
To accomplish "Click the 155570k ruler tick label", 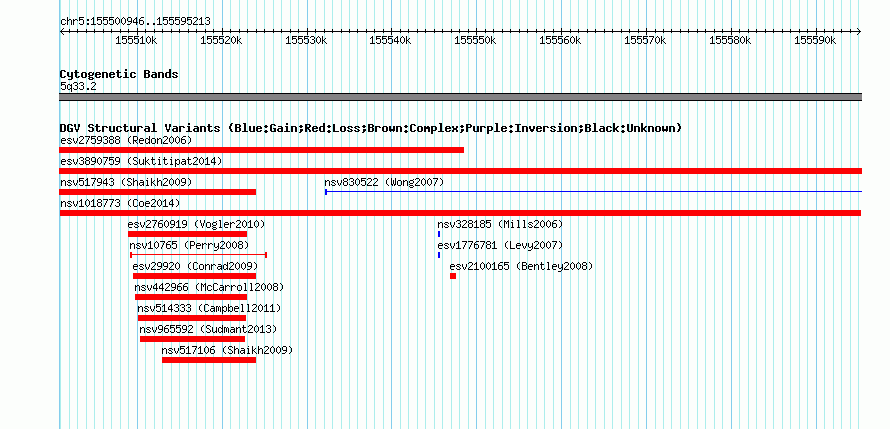I will pos(645,40).
